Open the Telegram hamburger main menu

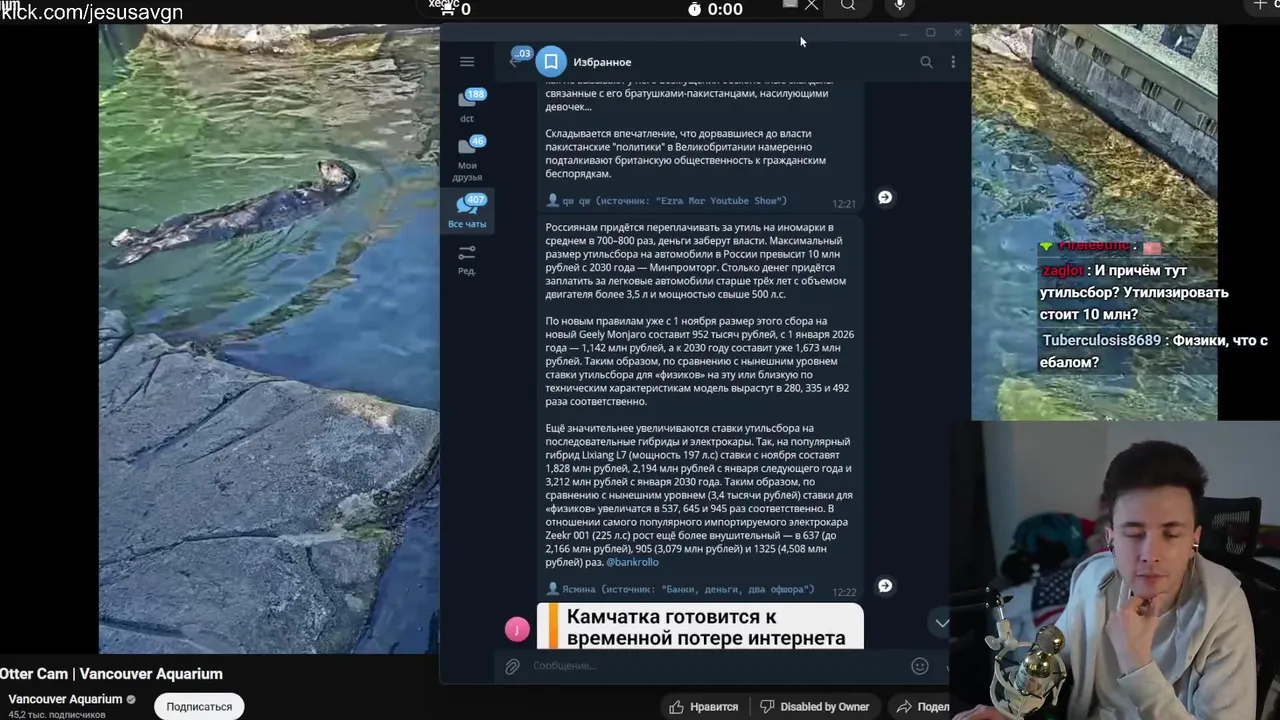pyautogui.click(x=467, y=62)
